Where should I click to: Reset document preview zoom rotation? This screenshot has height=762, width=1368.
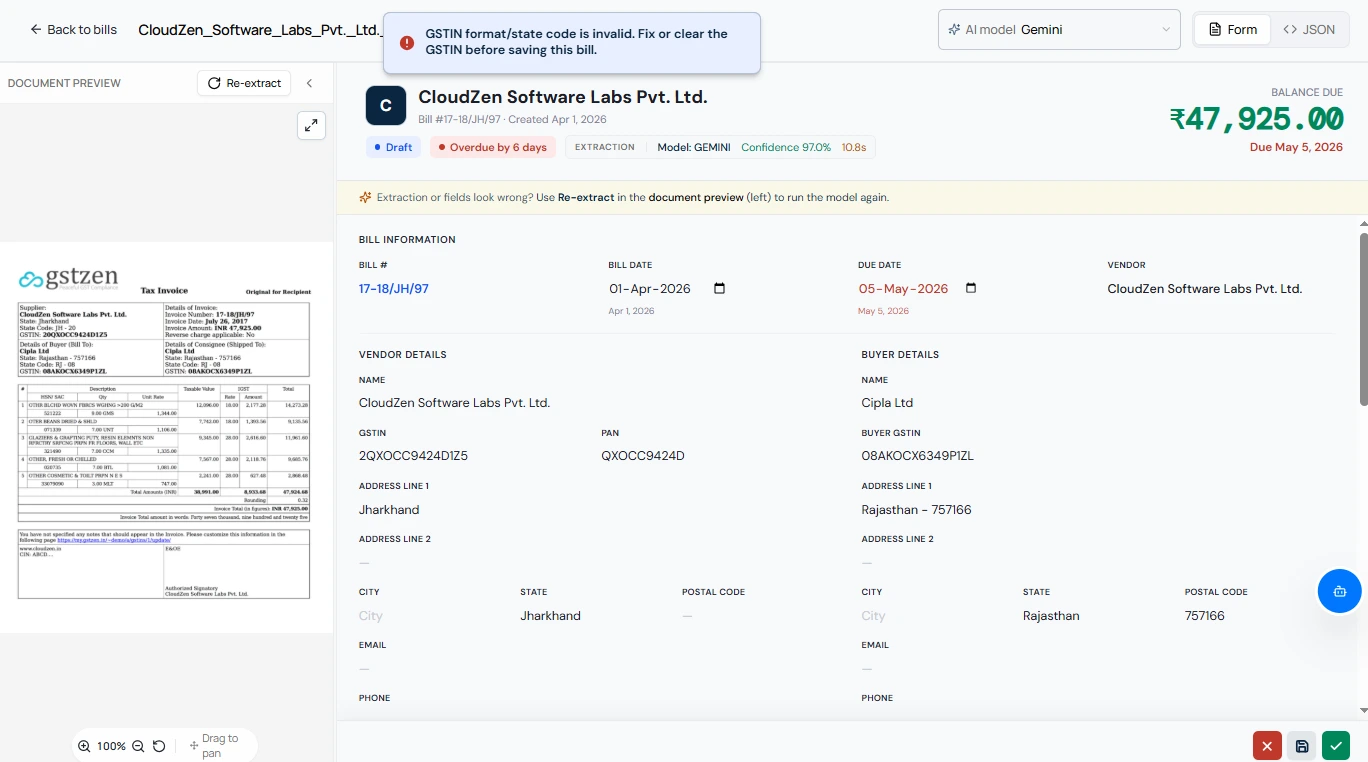[x=159, y=746]
